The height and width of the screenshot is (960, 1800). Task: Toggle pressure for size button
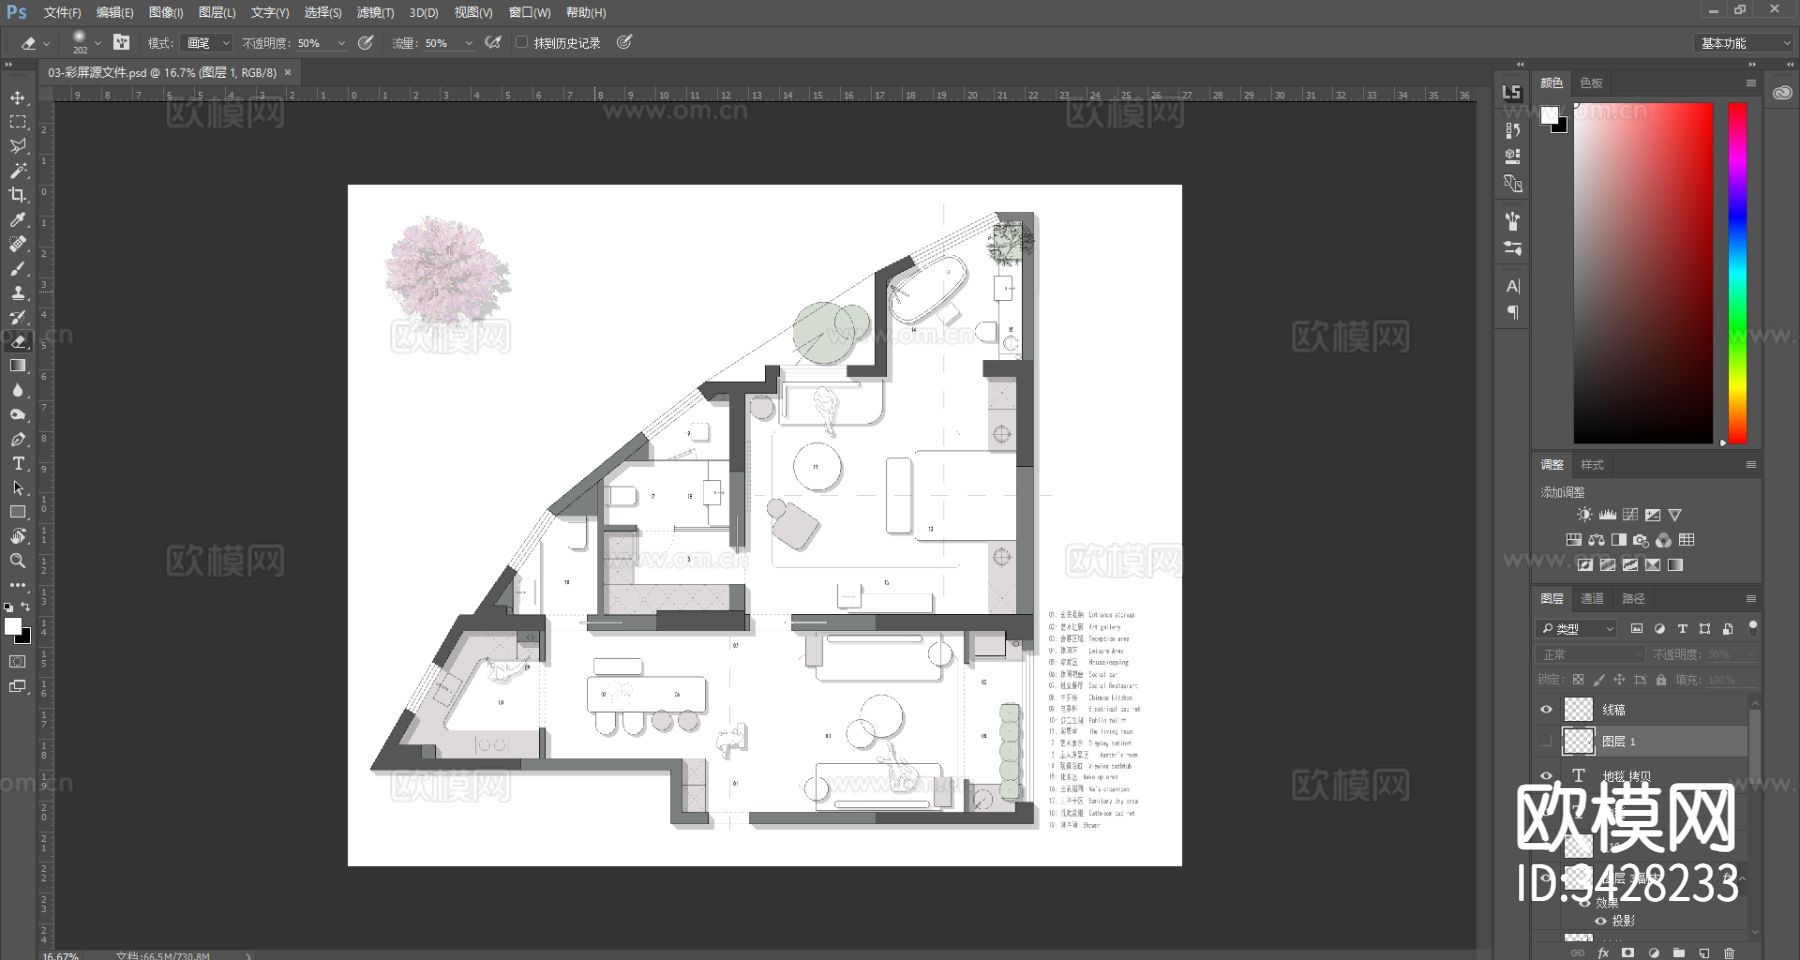click(624, 43)
